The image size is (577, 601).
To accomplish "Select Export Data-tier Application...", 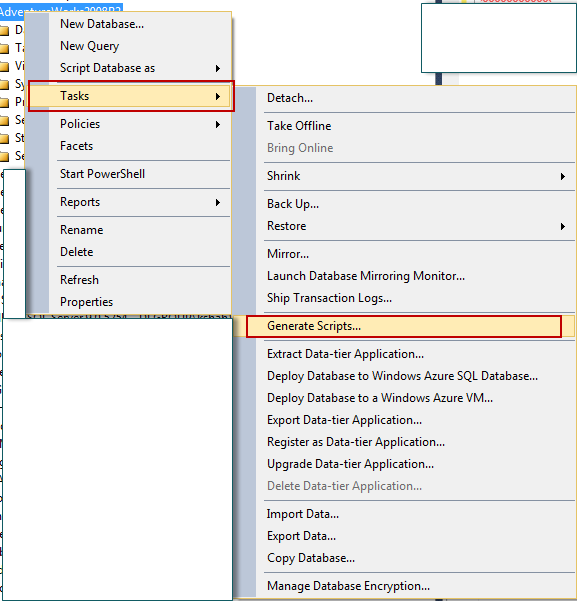I will click(344, 420).
